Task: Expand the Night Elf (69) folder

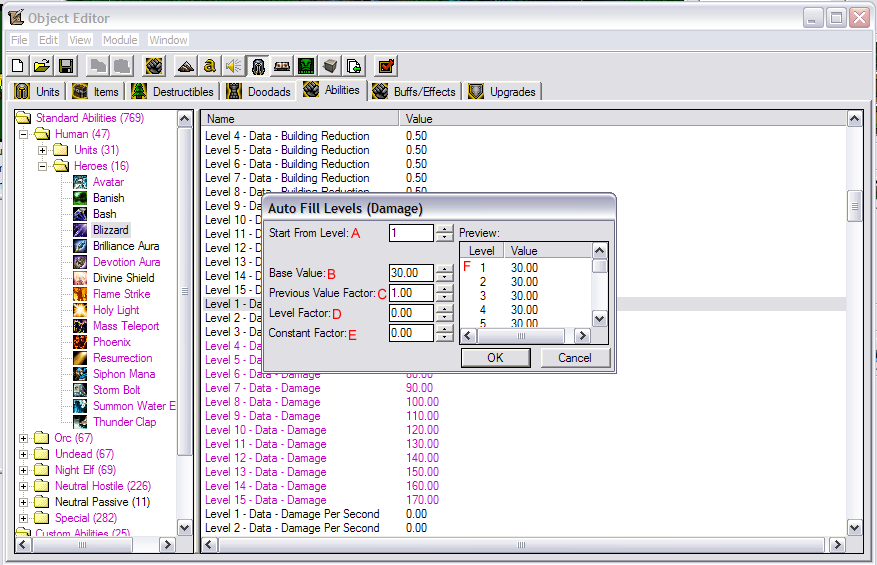Action: (x=23, y=470)
